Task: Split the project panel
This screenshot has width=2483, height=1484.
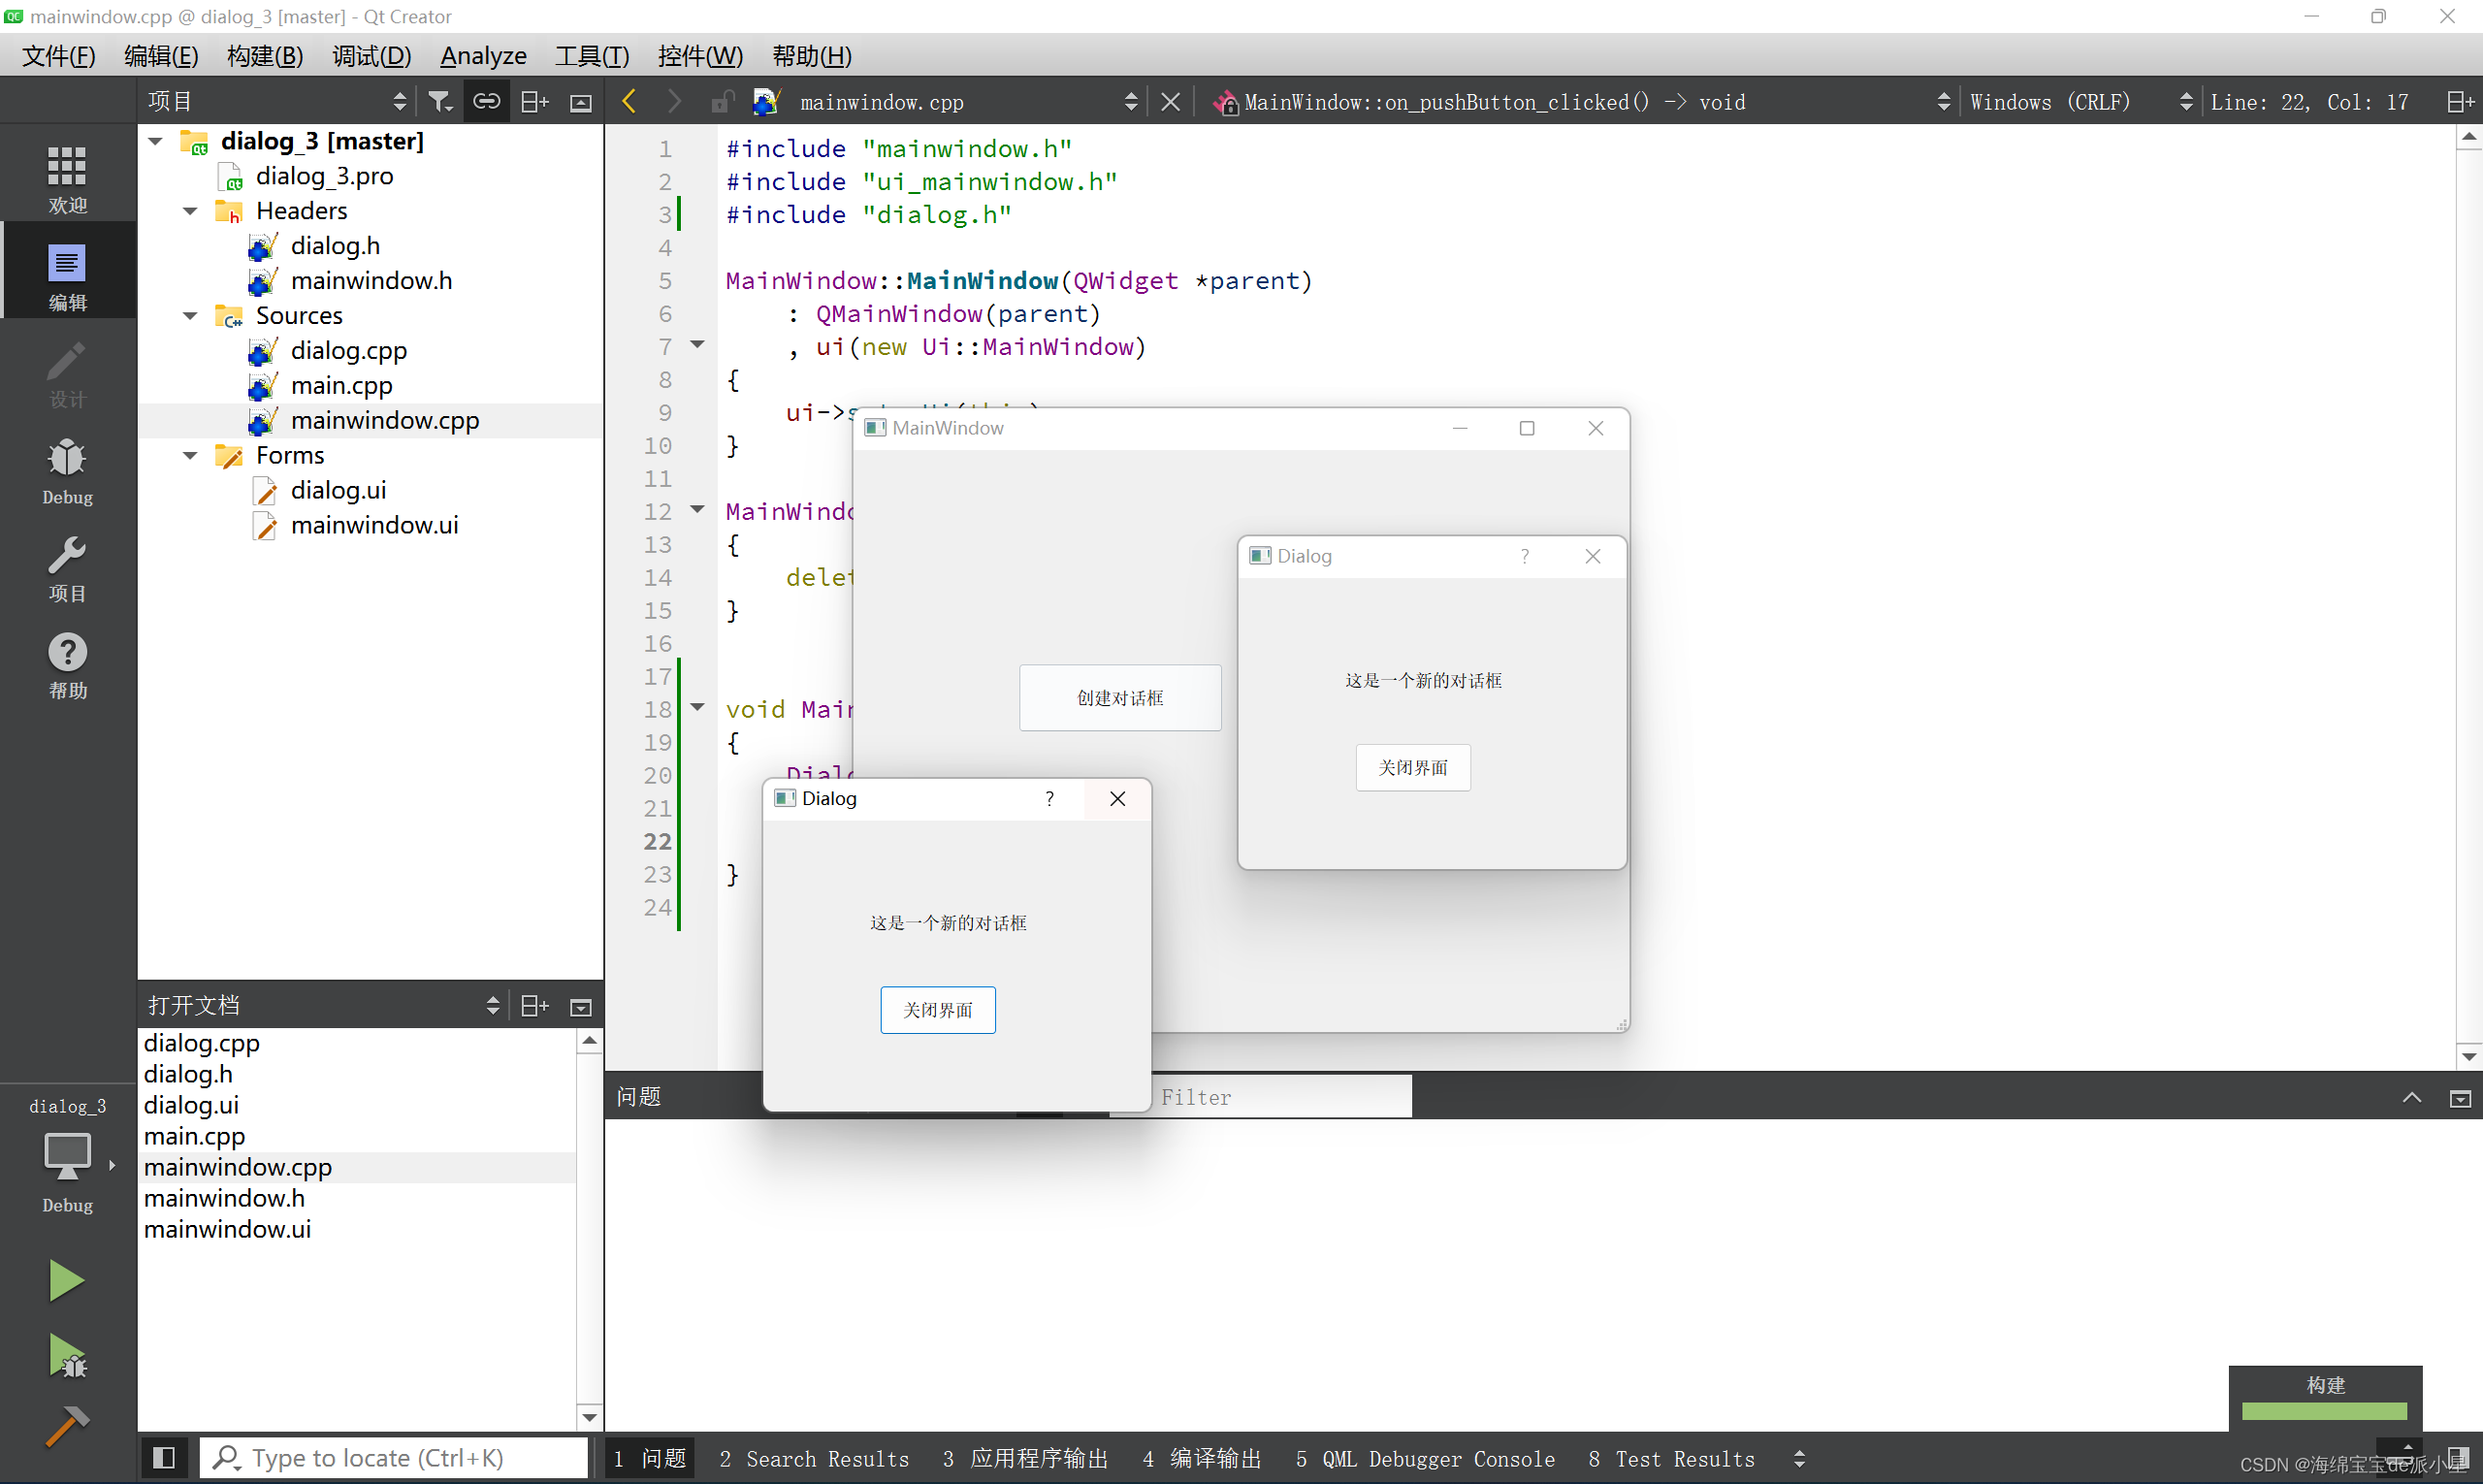Action: coord(535,101)
